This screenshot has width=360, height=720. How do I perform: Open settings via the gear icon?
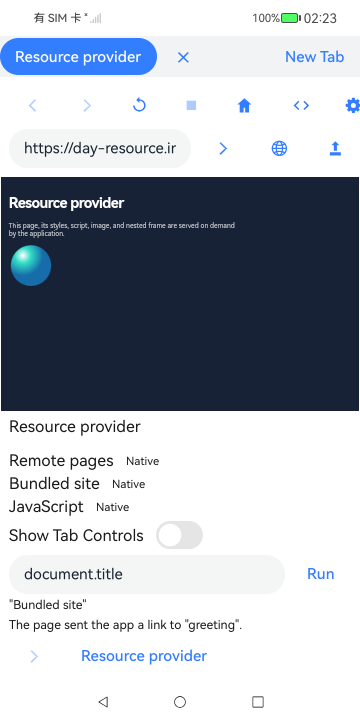pos(352,106)
